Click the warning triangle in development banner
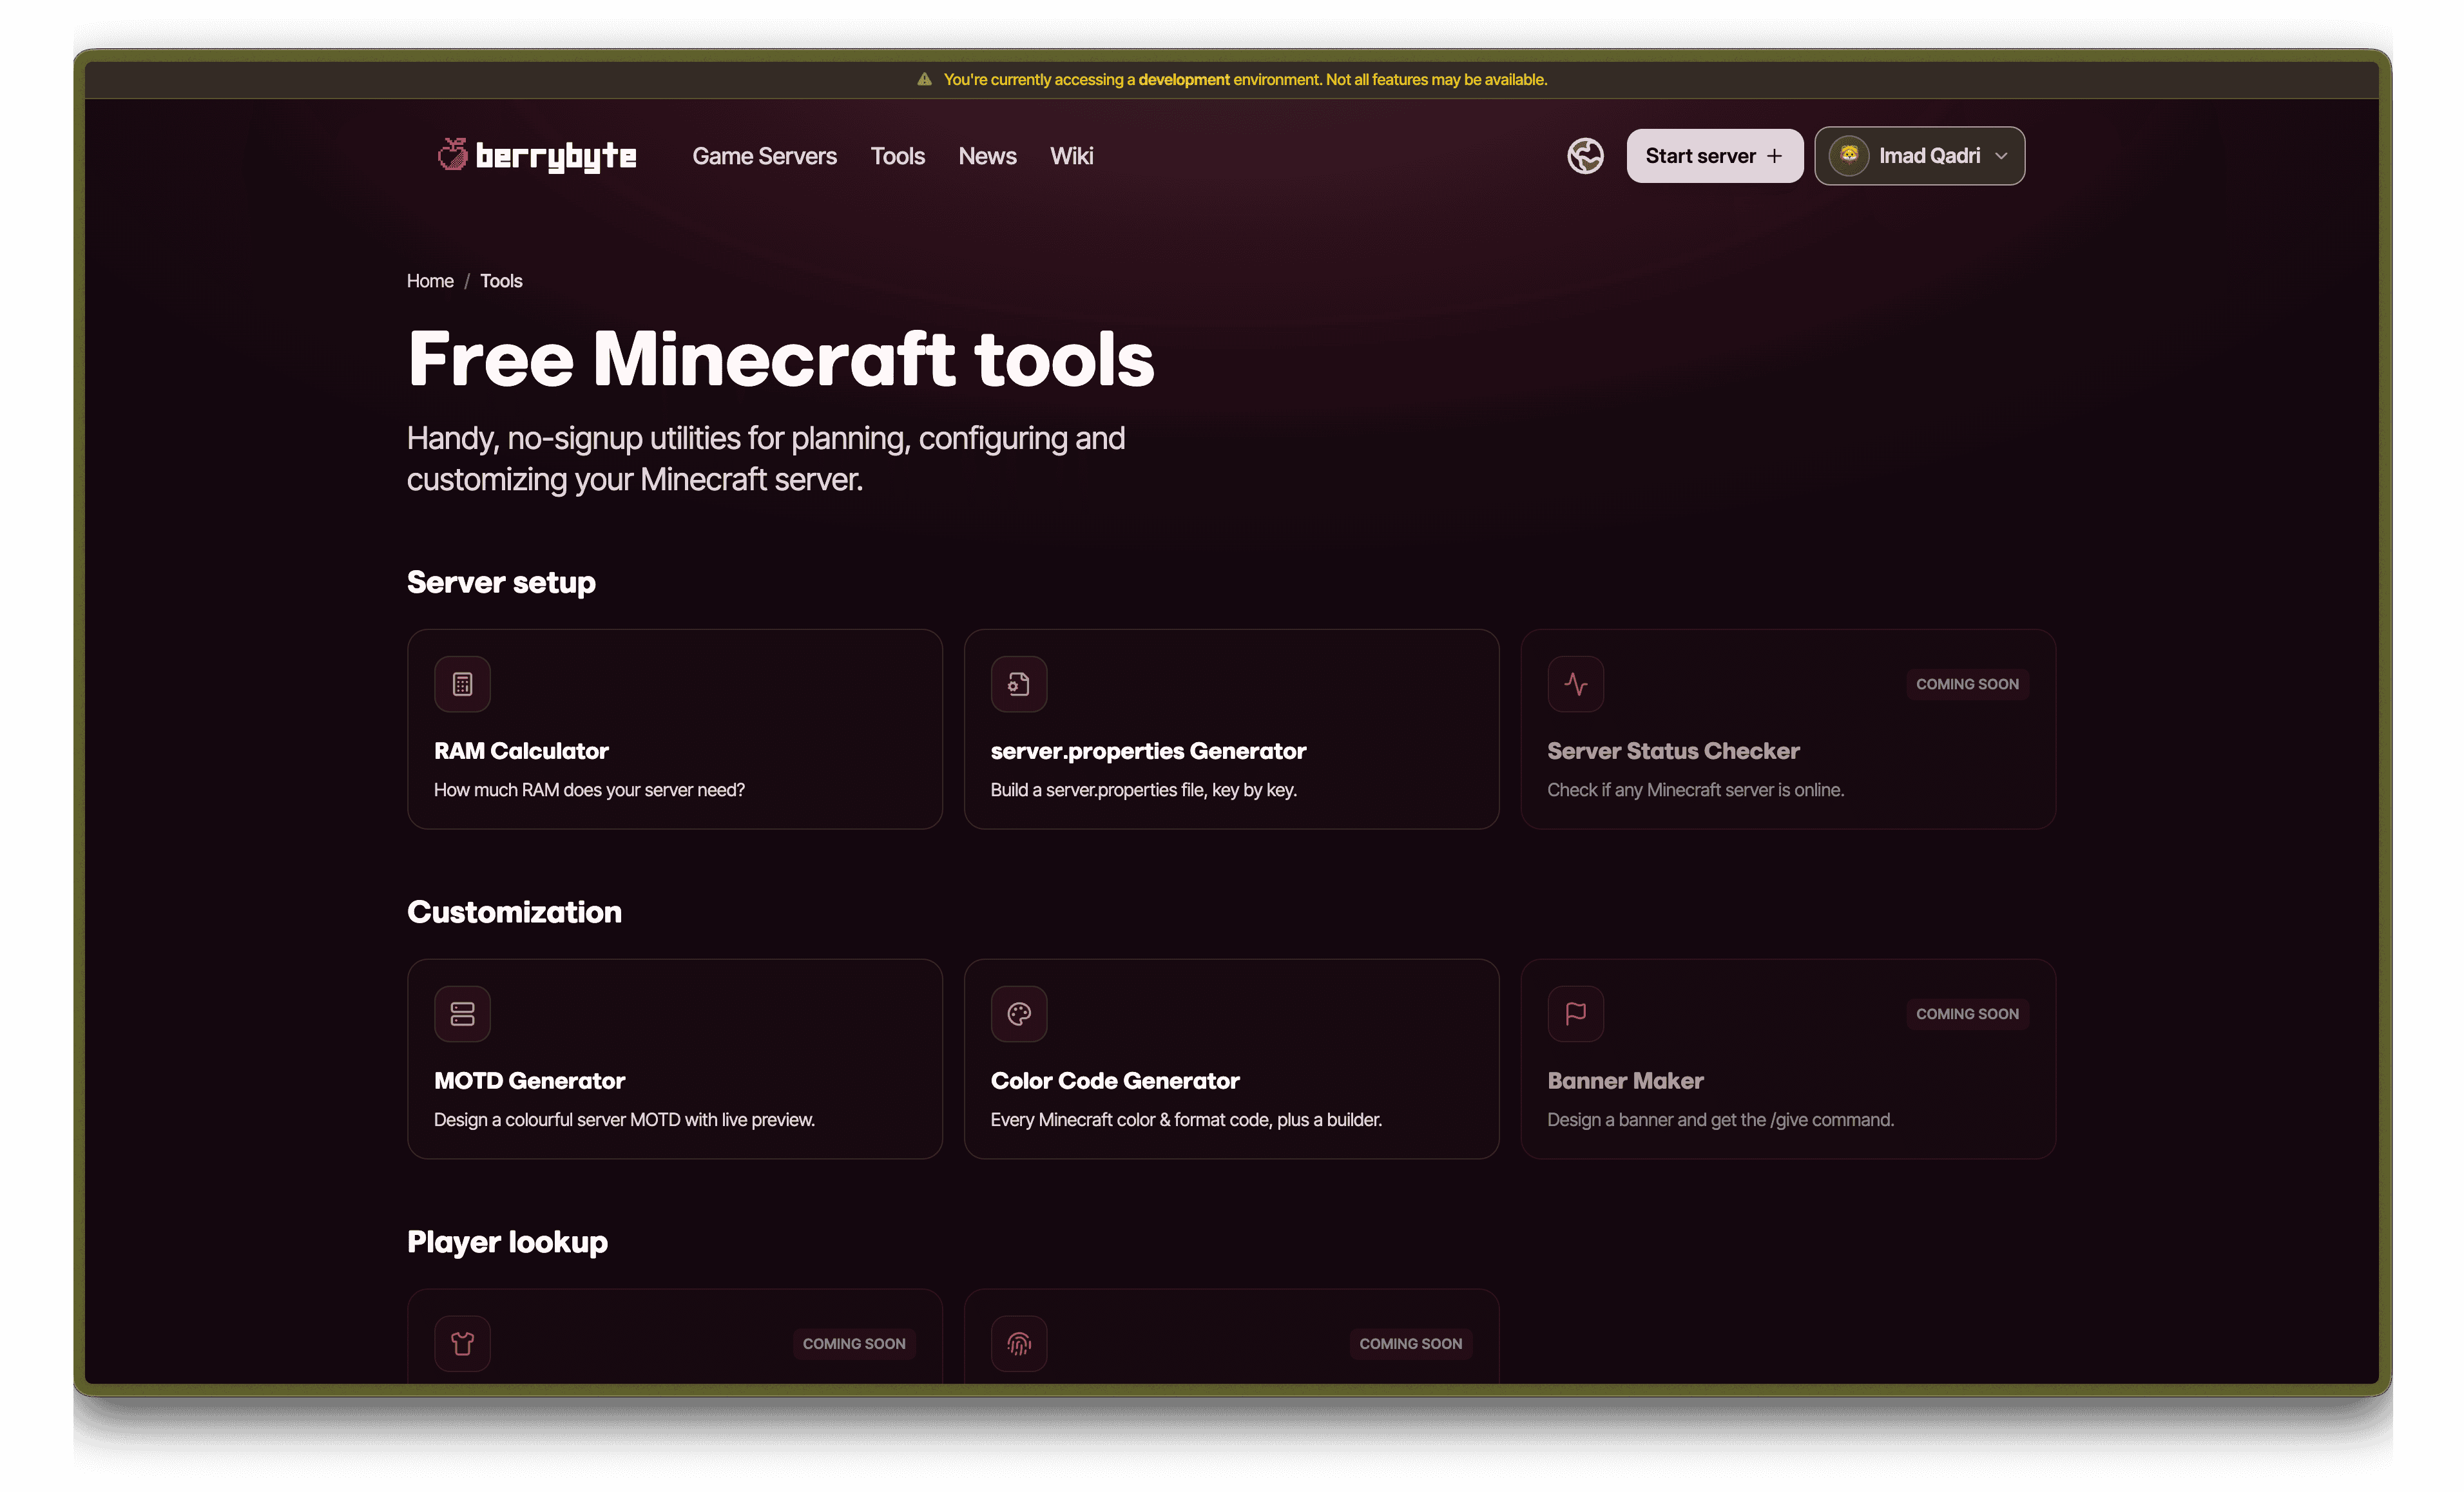The image size is (2464, 1492). [924, 79]
